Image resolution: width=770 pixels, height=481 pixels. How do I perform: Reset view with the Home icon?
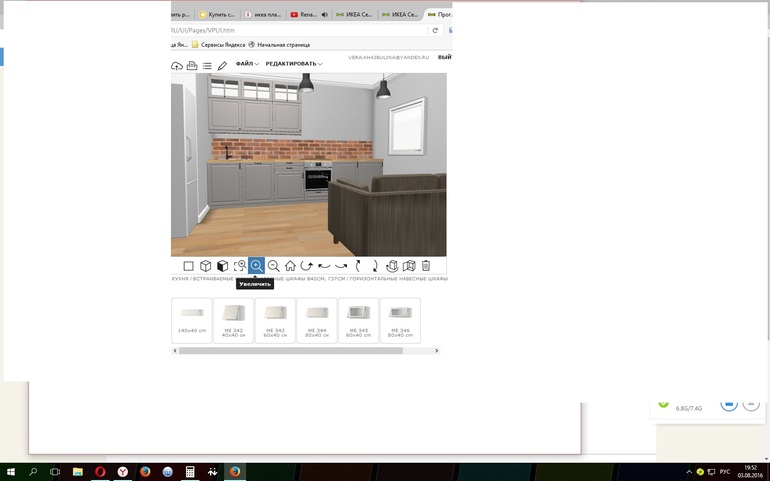click(290, 266)
